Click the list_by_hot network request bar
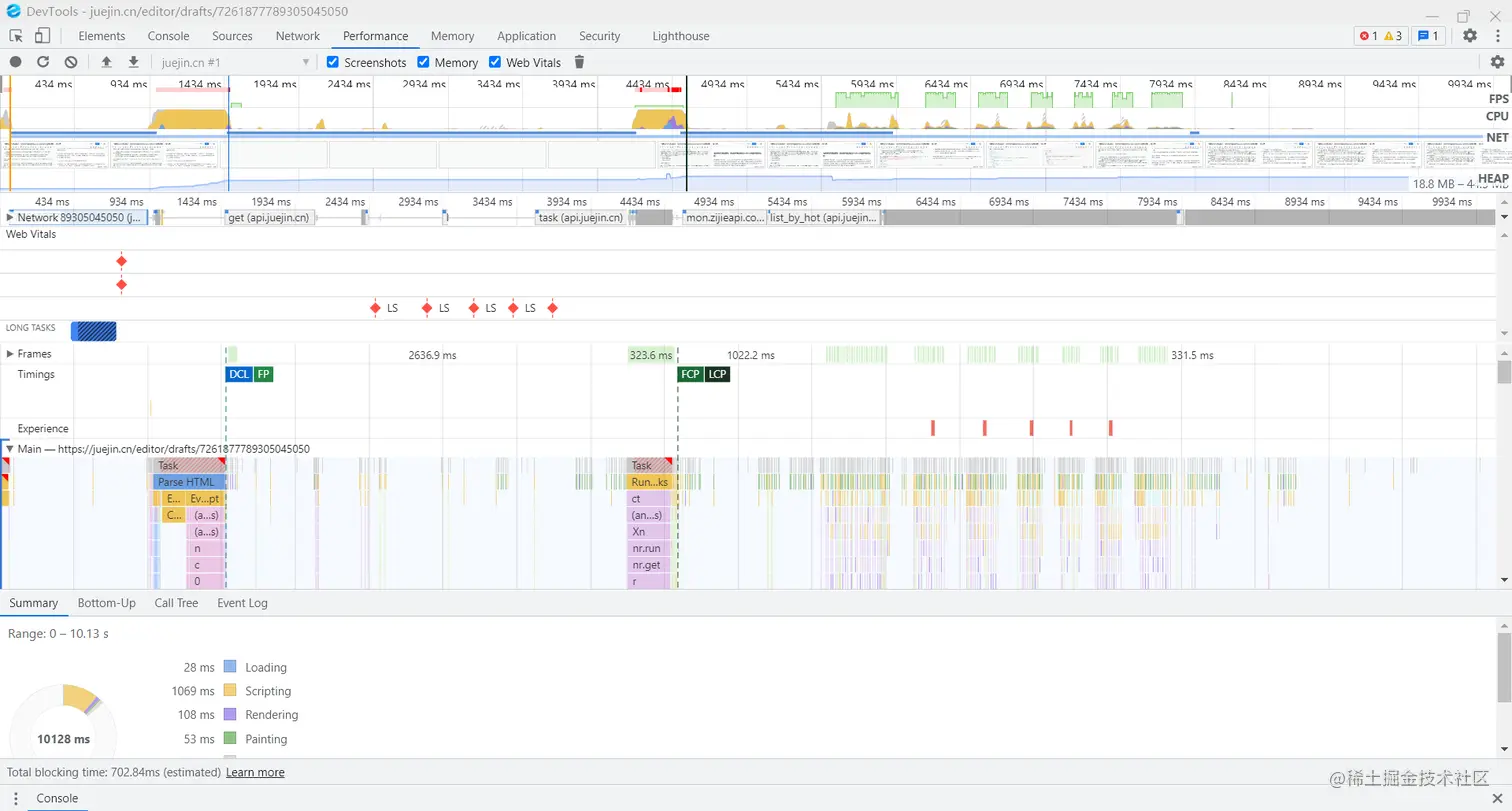 coord(824,217)
